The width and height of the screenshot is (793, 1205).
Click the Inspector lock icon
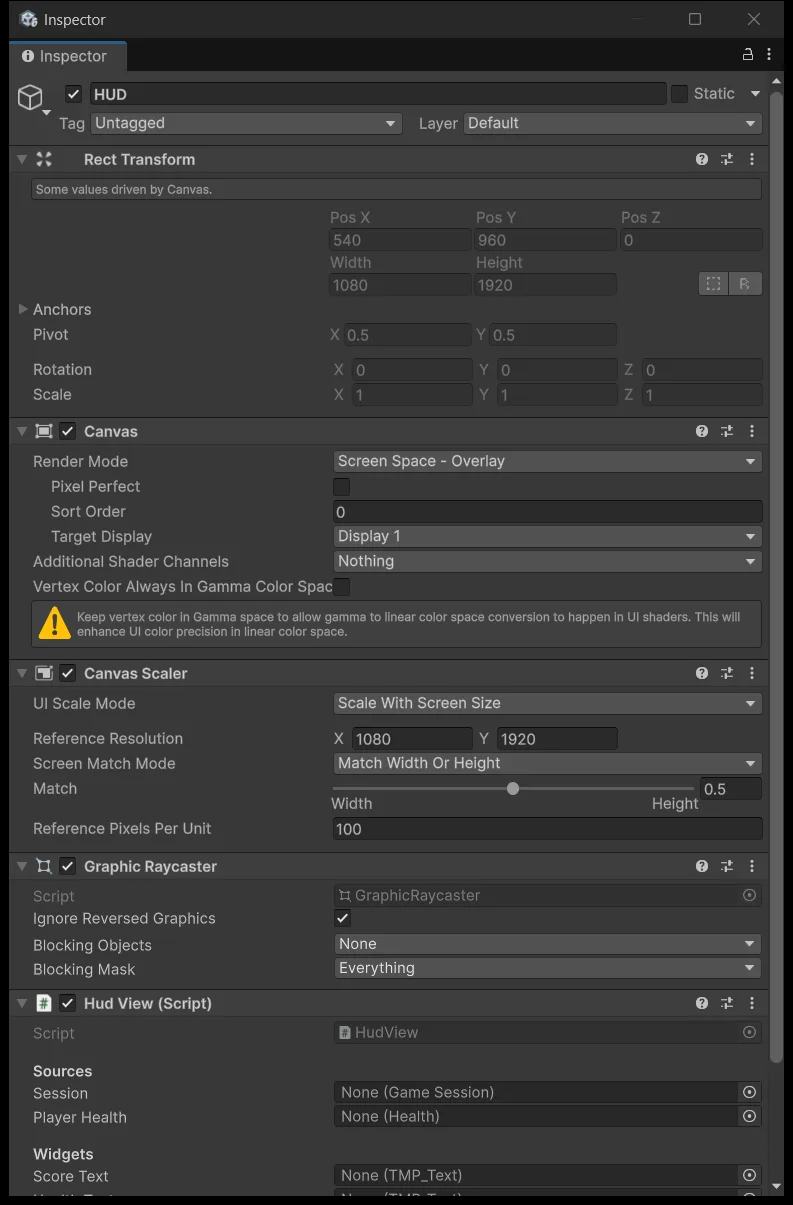[747, 54]
